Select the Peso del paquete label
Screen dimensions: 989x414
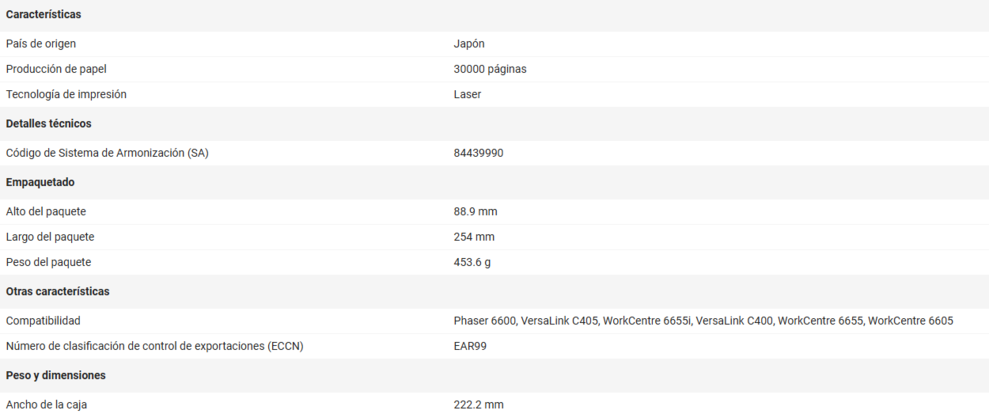pos(48,262)
